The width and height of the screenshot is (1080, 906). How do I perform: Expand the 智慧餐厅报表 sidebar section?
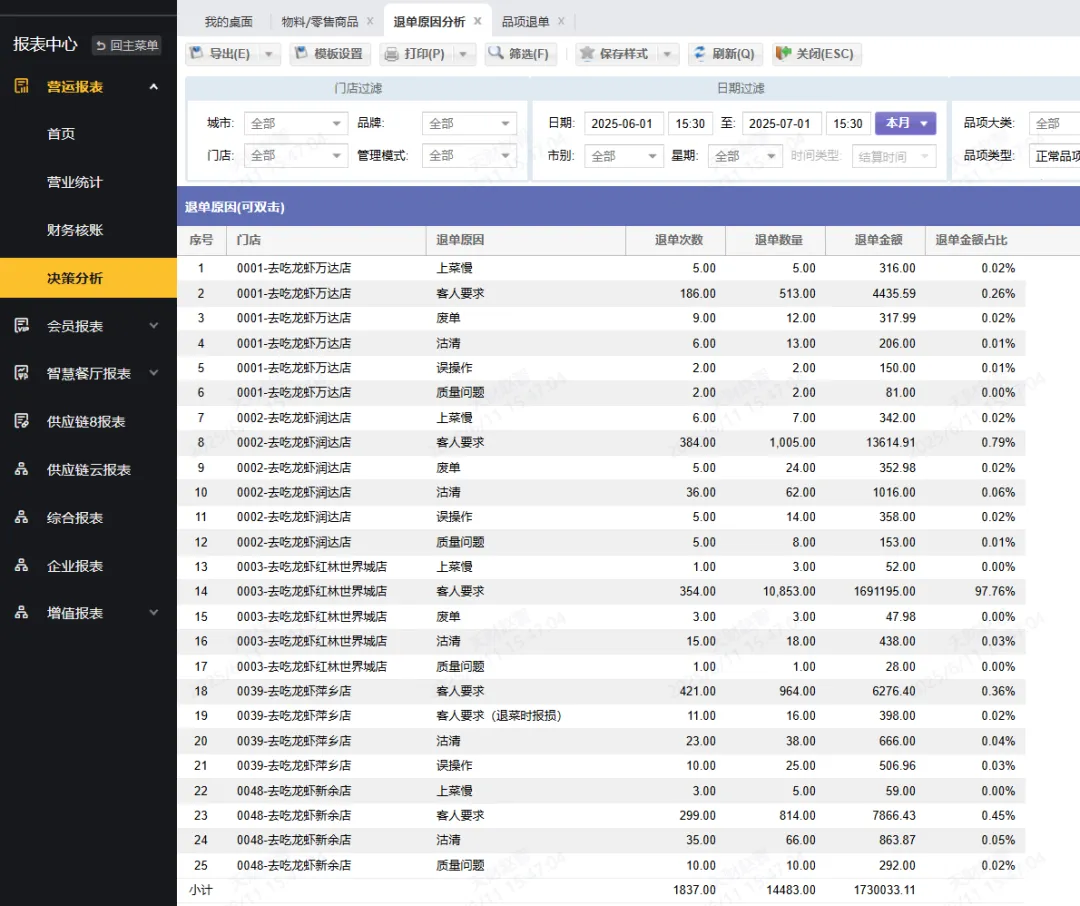[x=153, y=374]
